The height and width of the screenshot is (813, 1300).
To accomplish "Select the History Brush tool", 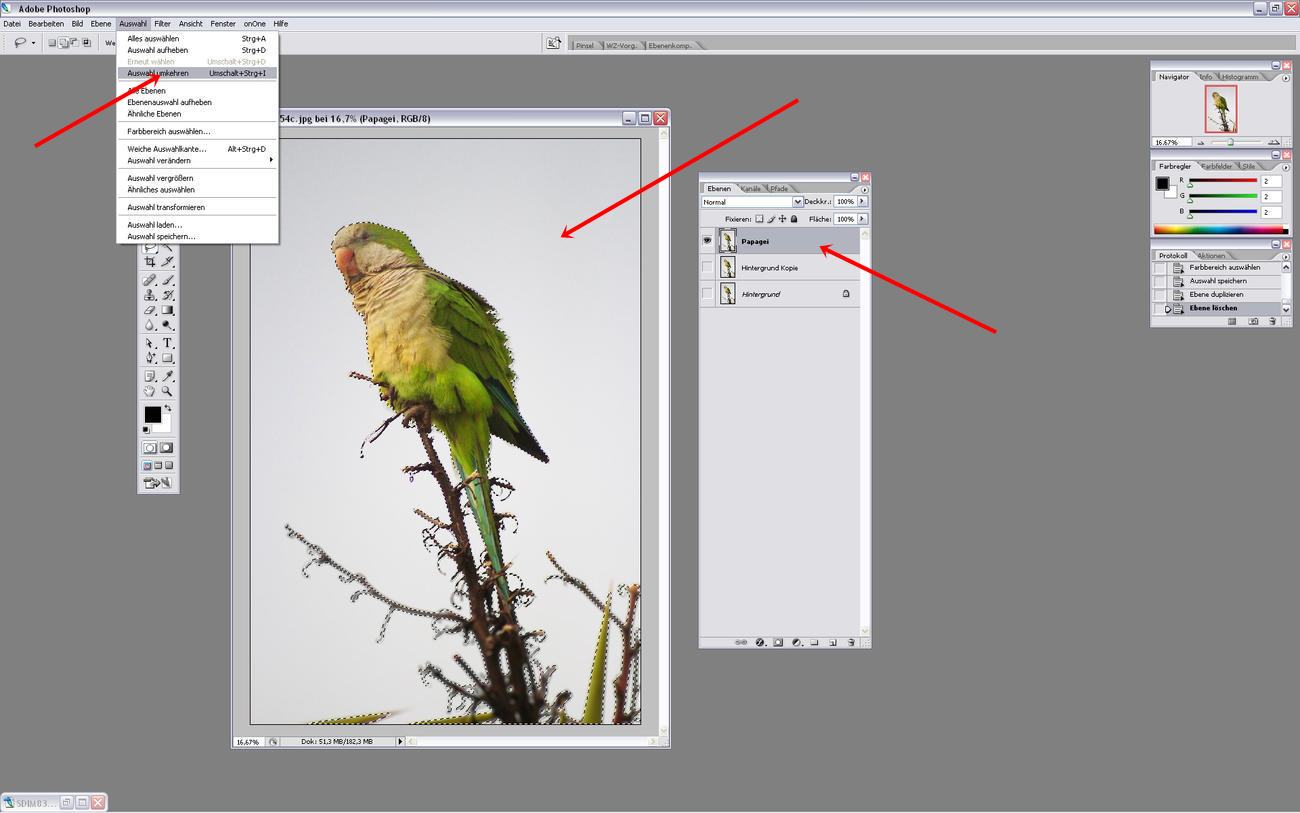I will click(x=167, y=295).
